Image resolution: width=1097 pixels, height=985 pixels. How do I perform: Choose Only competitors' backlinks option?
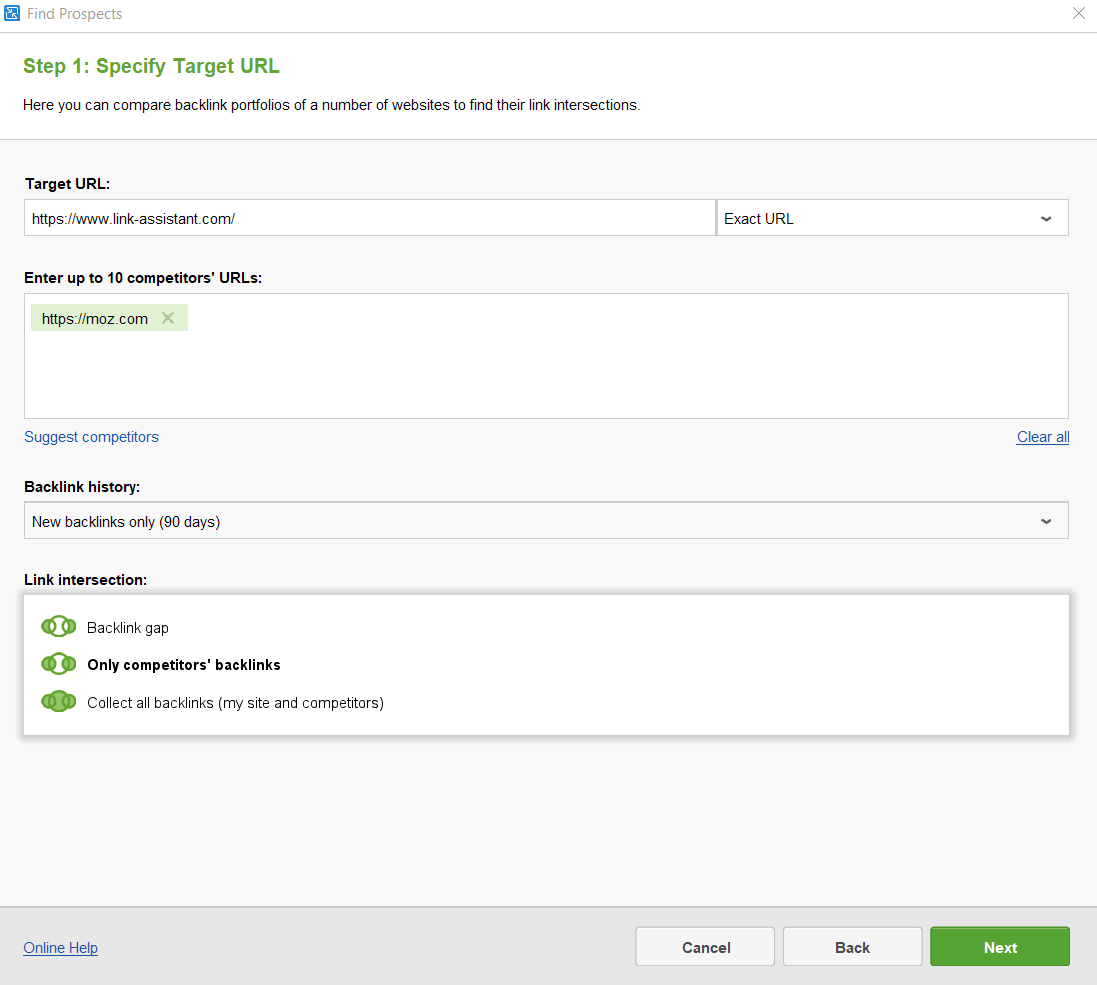pos(184,665)
